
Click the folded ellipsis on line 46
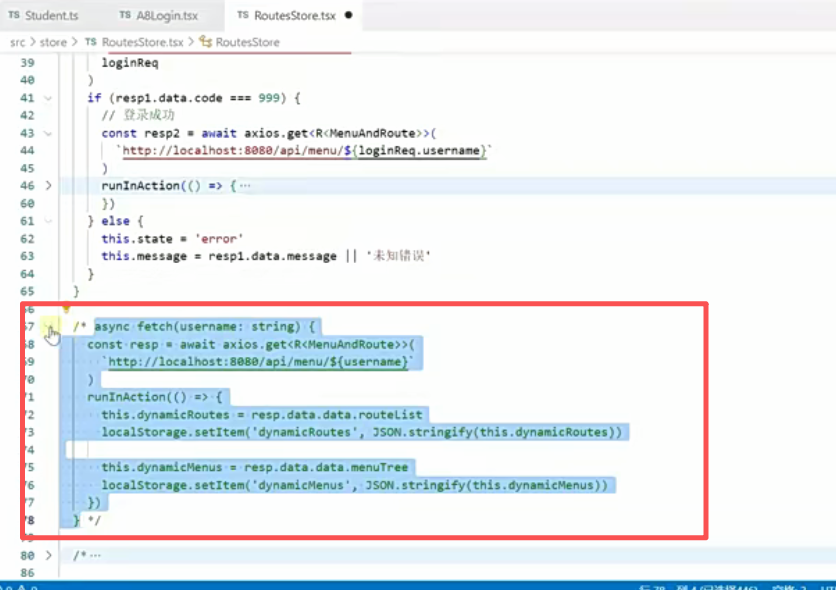[x=245, y=185]
